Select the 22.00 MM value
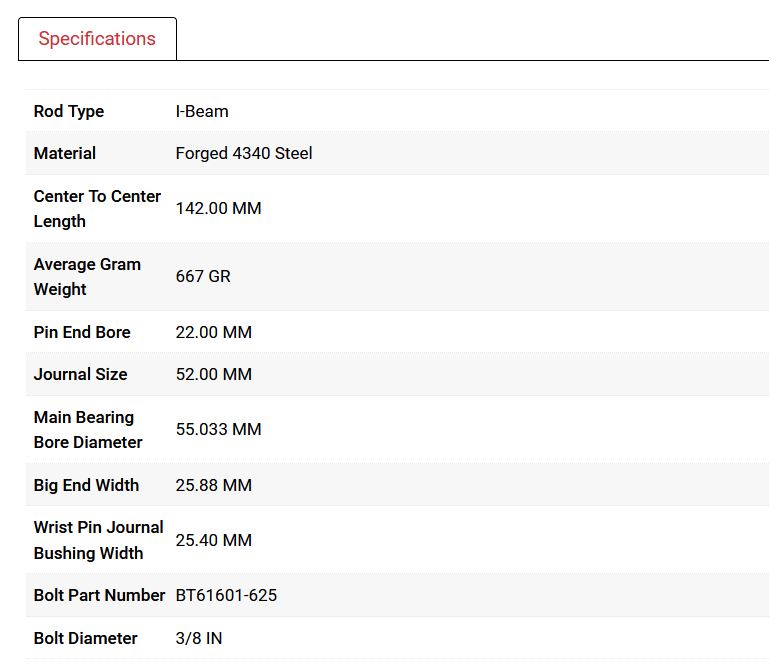769x671 pixels. pos(214,332)
